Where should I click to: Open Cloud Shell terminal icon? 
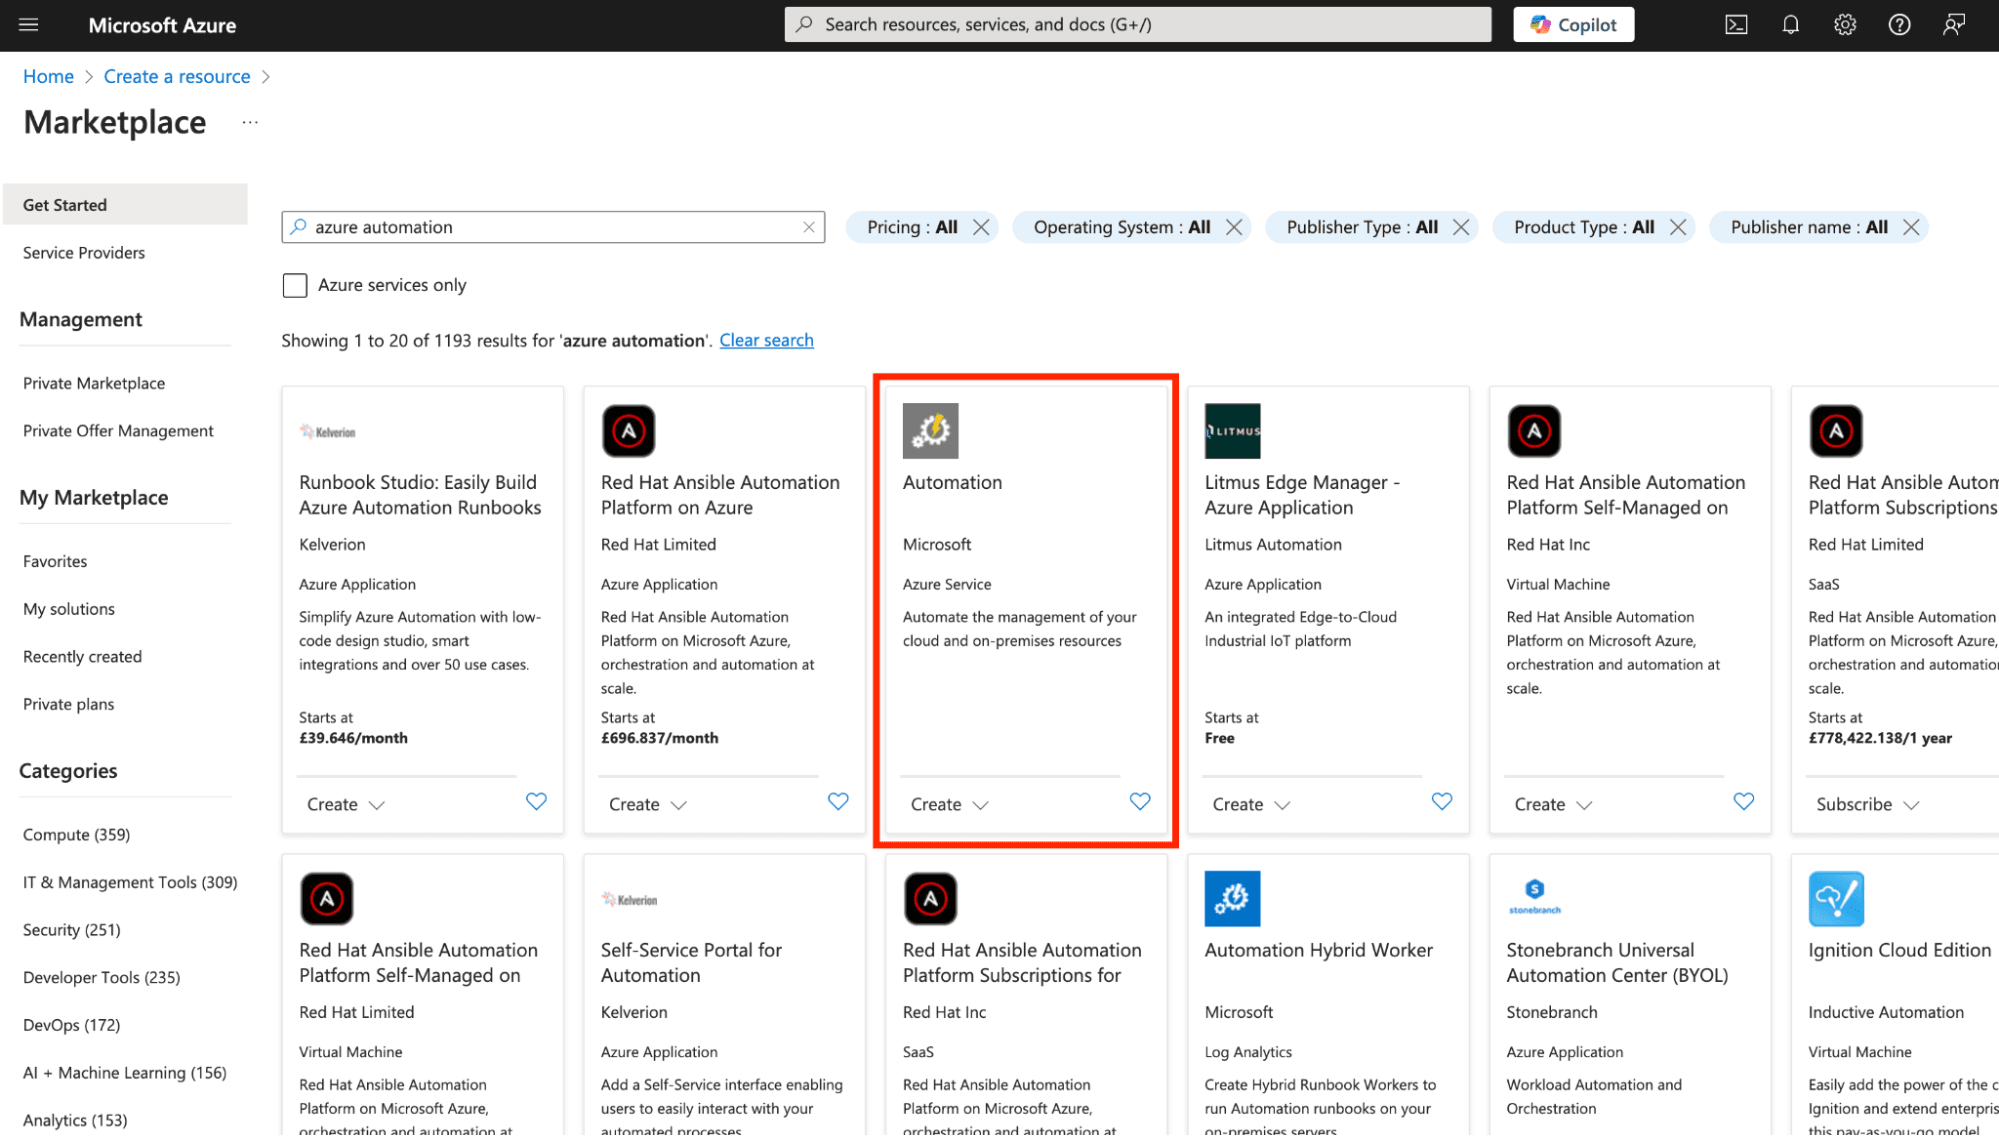[x=1736, y=25]
